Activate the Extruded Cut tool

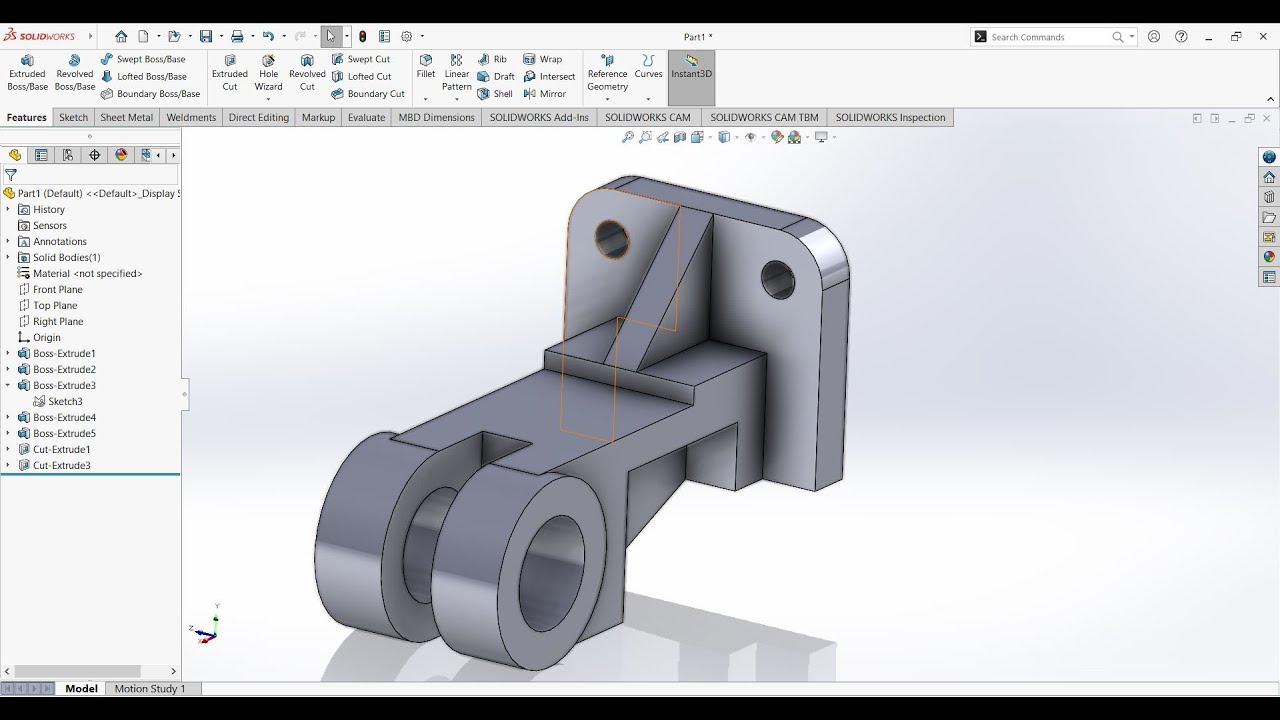click(x=229, y=73)
